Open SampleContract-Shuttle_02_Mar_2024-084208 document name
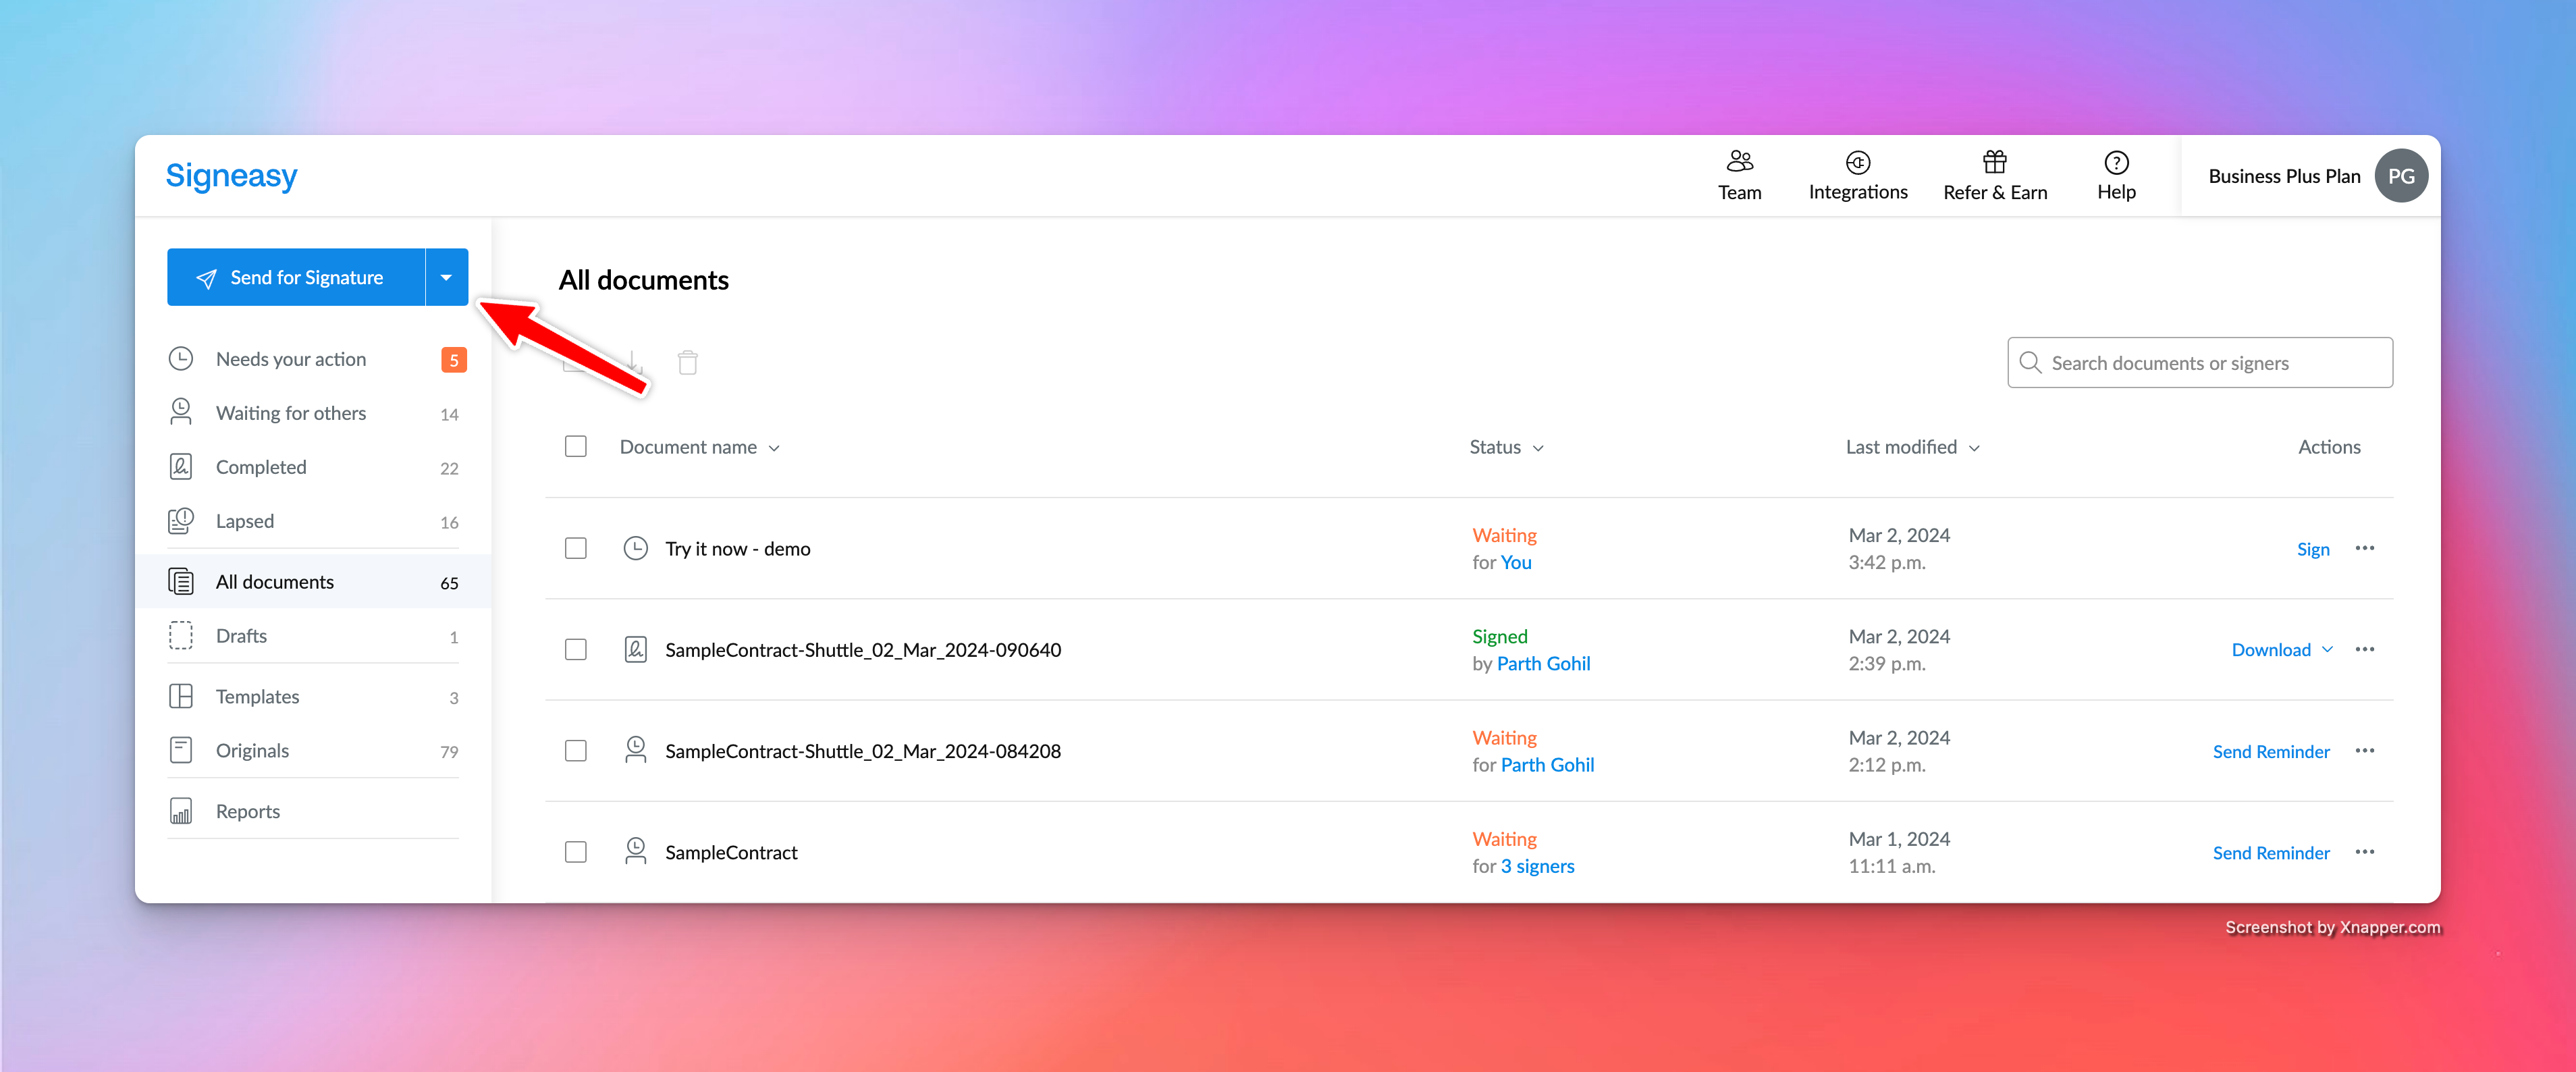 [863, 751]
